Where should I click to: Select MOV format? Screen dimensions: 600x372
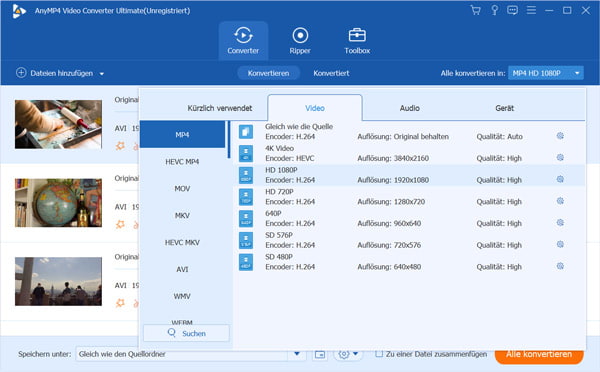tap(182, 189)
